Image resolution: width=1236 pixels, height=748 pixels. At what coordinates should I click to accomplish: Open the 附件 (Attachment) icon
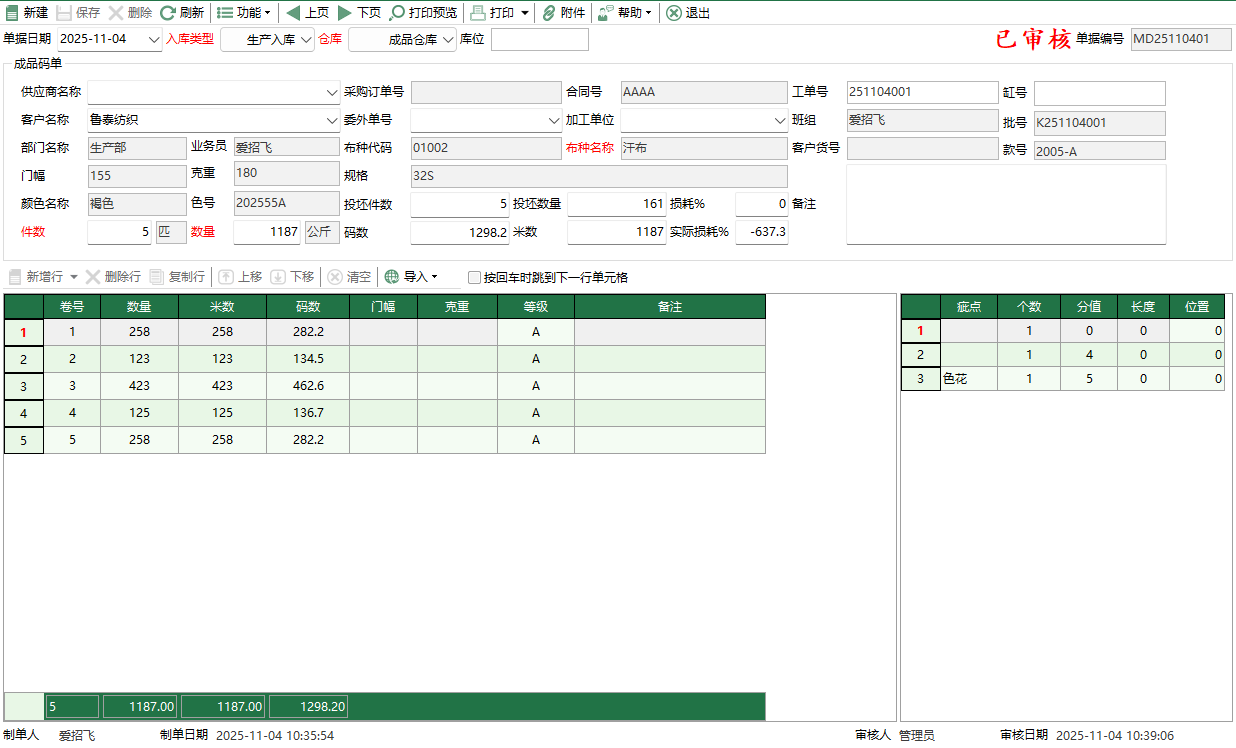click(x=562, y=14)
